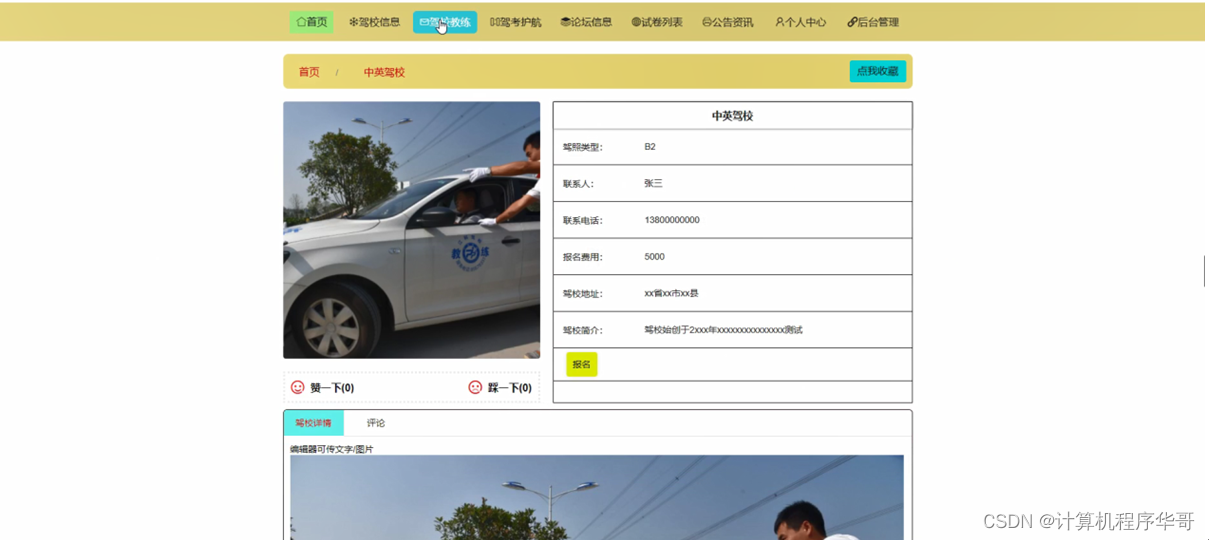Screen dimensions: 1210x540
Task: Click the yellow 报名 sign-up button
Action: pyautogui.click(x=581, y=364)
